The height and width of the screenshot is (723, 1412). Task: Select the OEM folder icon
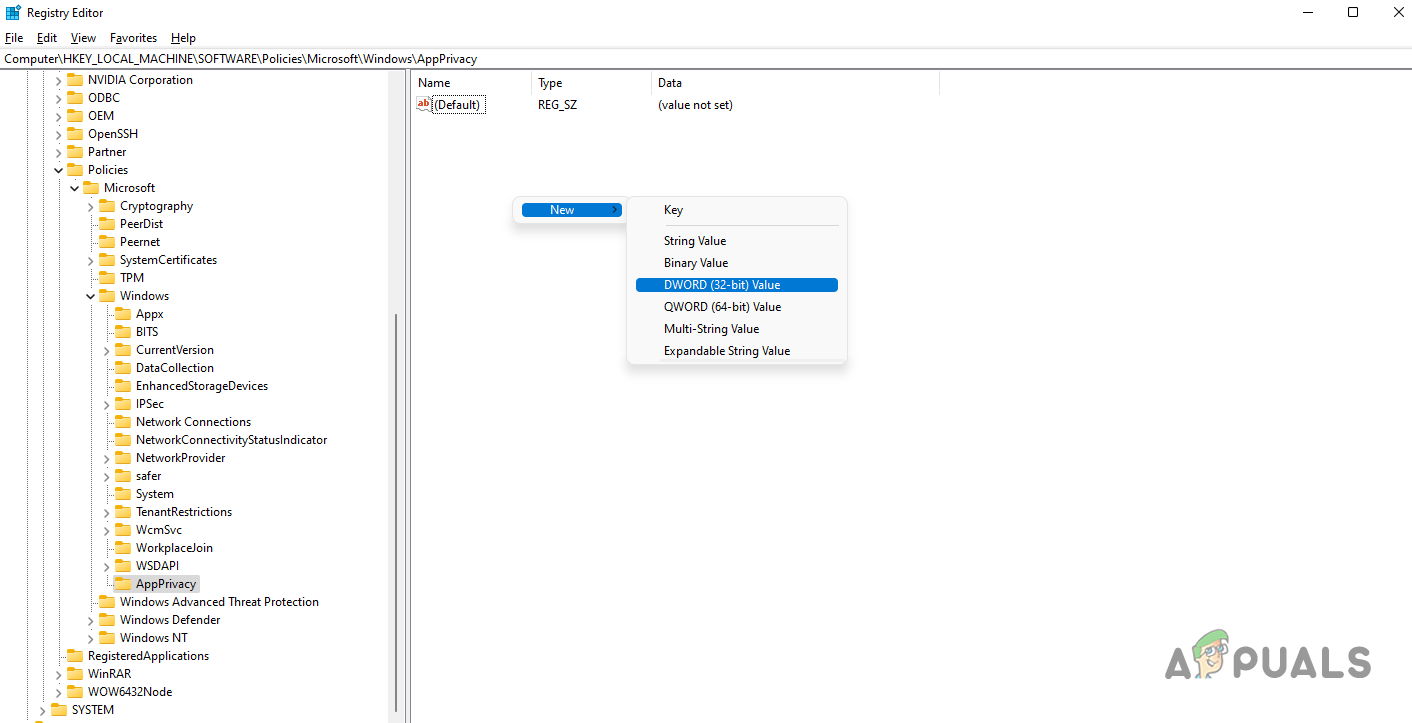click(x=75, y=116)
